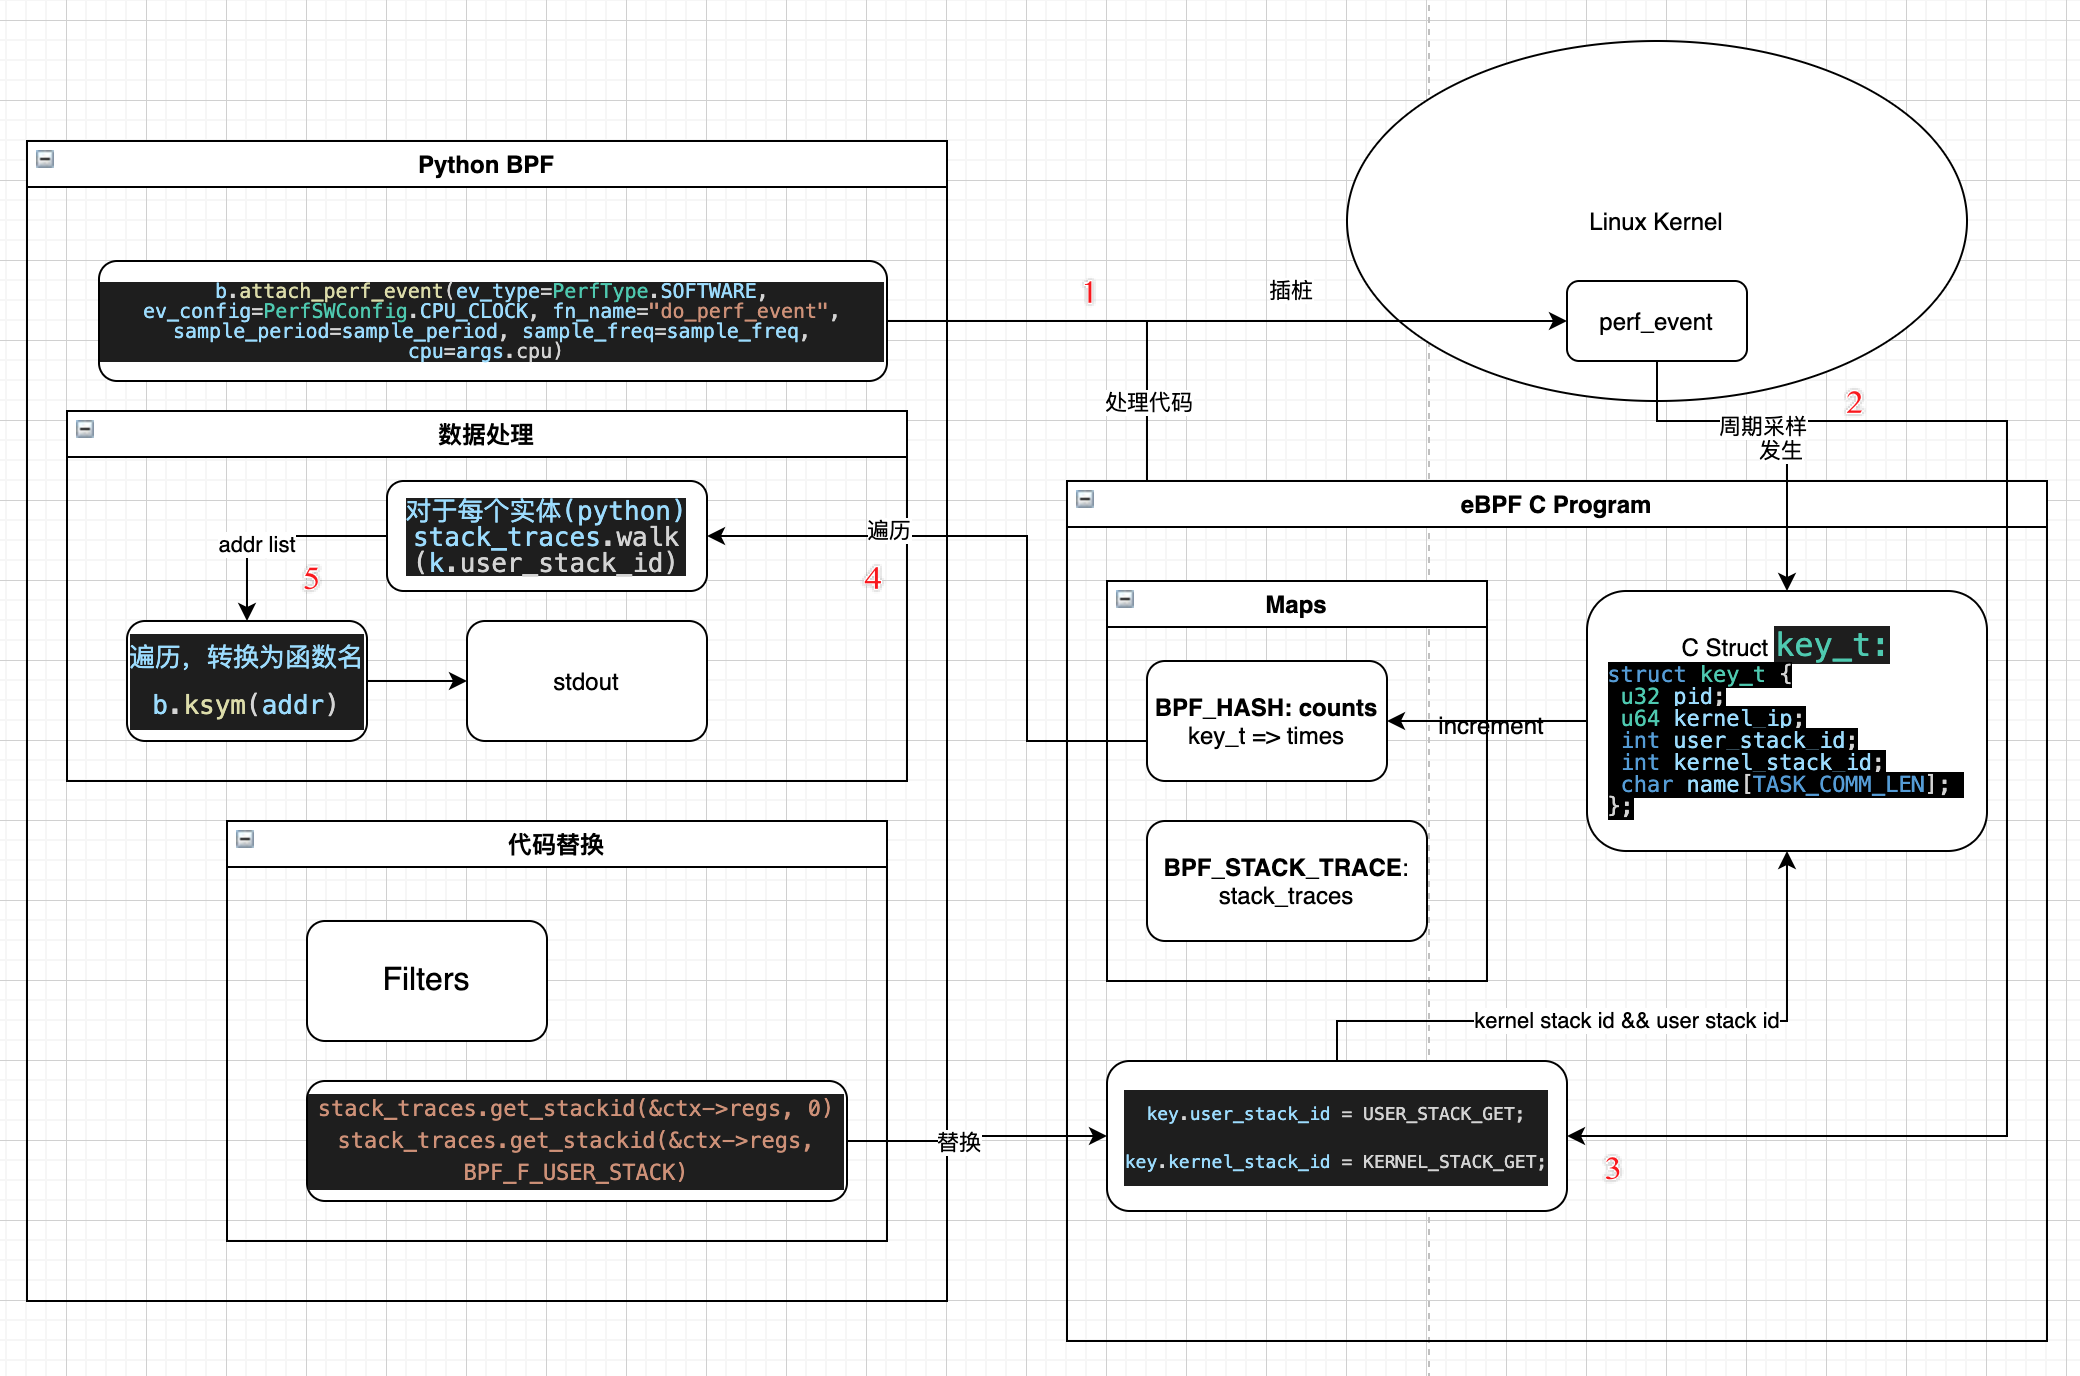2080x1376 pixels.
Task: Select the get_stackid code node
Action: click(577, 1141)
